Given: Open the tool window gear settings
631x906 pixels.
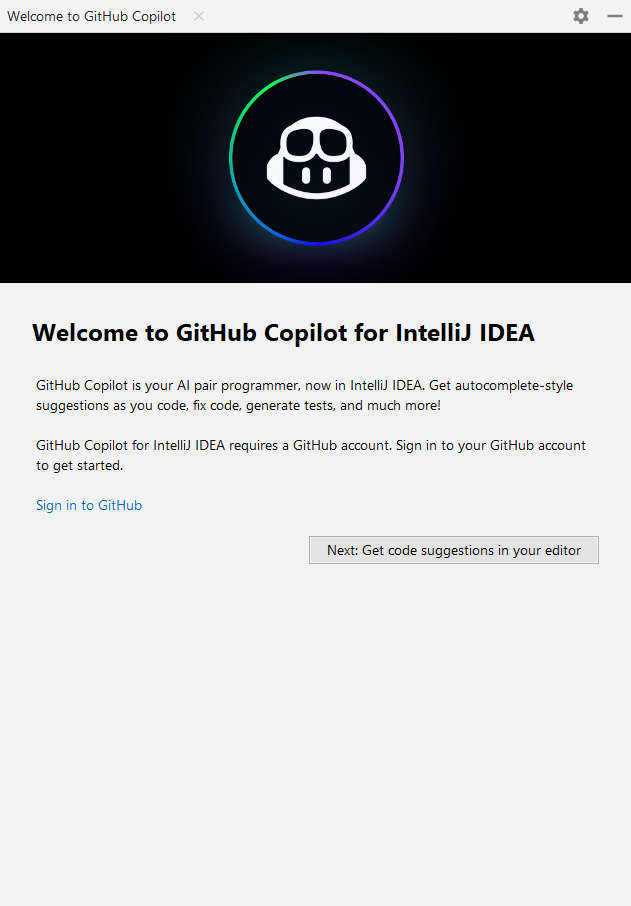Looking at the screenshot, I should [581, 16].
